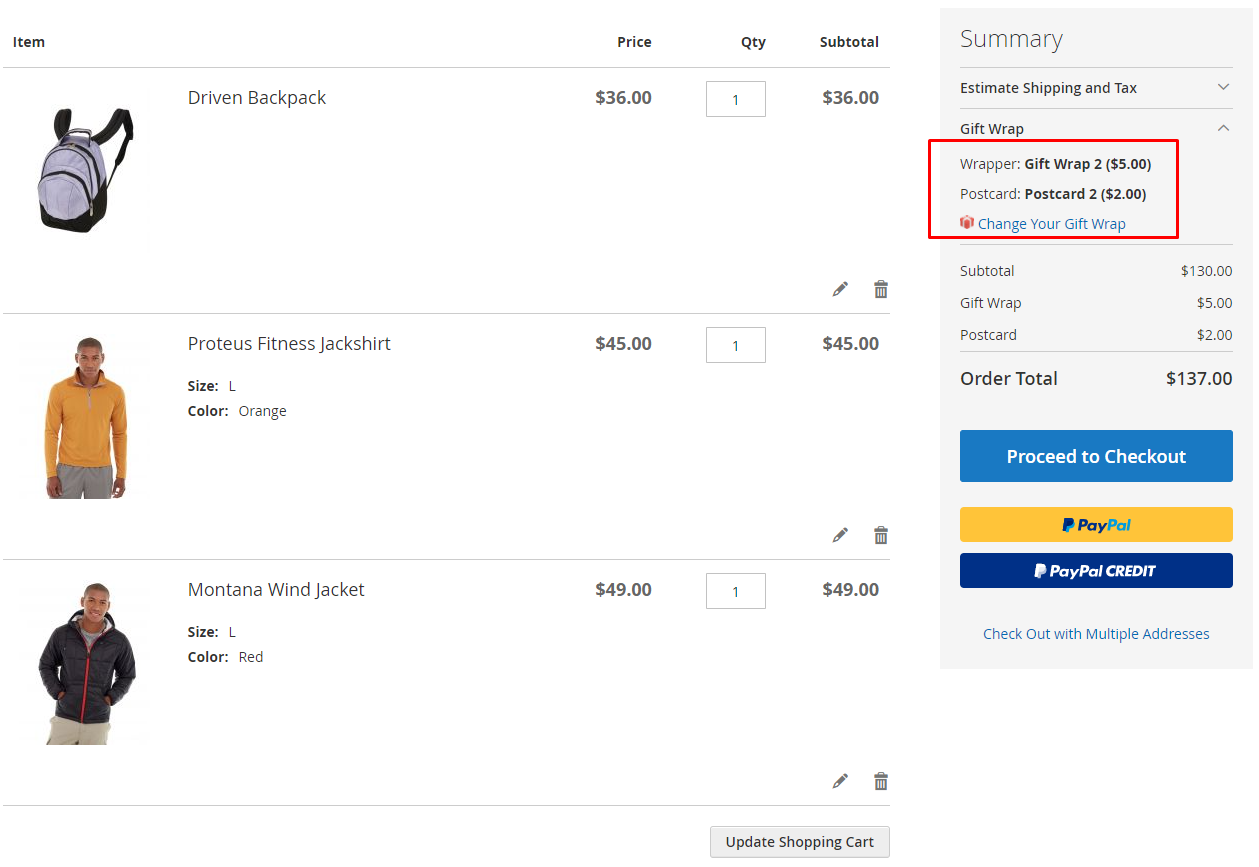Click the edit pencil for Driven Backpack
Image resolution: width=1259 pixels, height=867 pixels.
click(840, 289)
